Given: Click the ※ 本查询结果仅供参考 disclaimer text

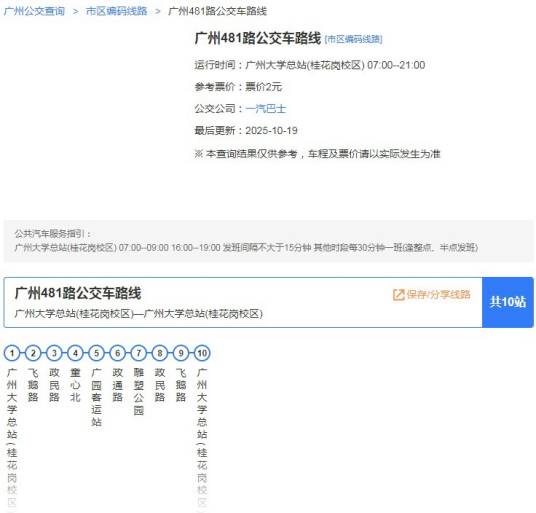Looking at the screenshot, I should [x=317, y=154].
